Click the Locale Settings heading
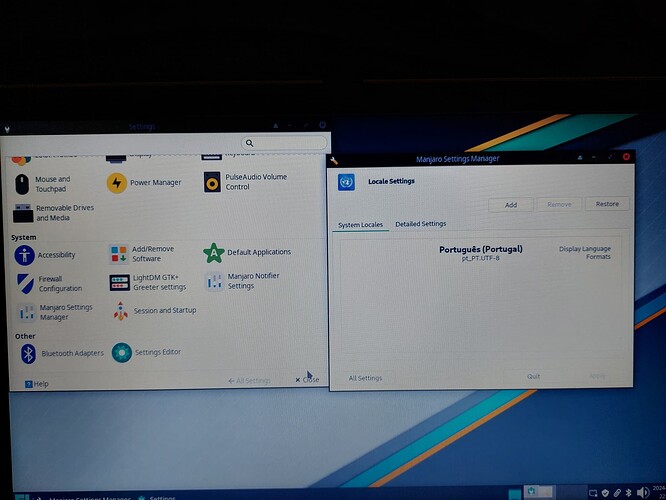This screenshot has width=666, height=500. click(x=391, y=181)
